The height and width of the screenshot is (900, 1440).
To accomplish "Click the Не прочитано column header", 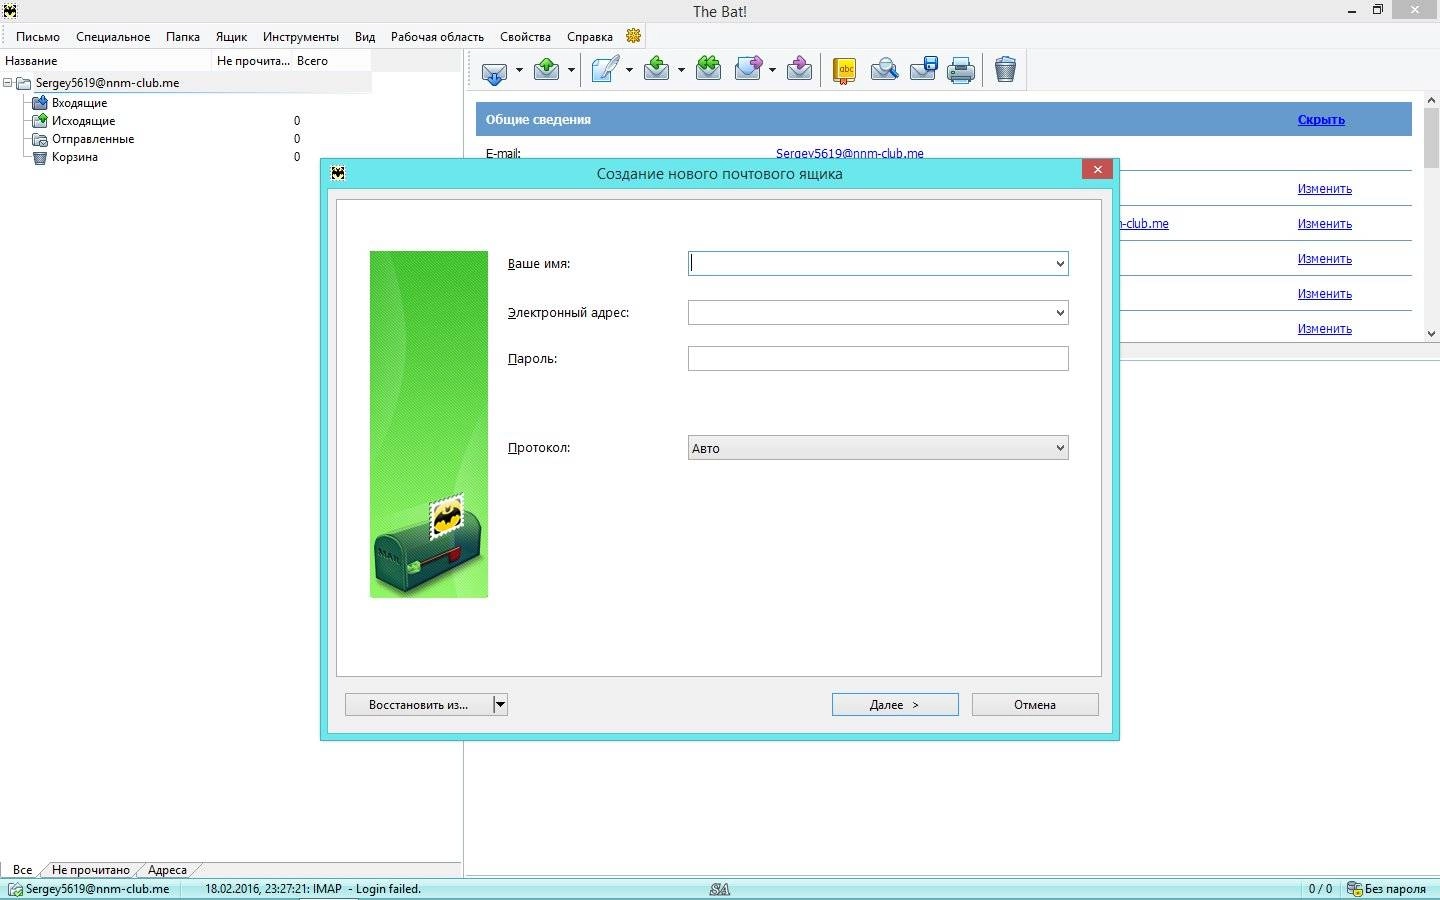I will pyautogui.click(x=253, y=61).
